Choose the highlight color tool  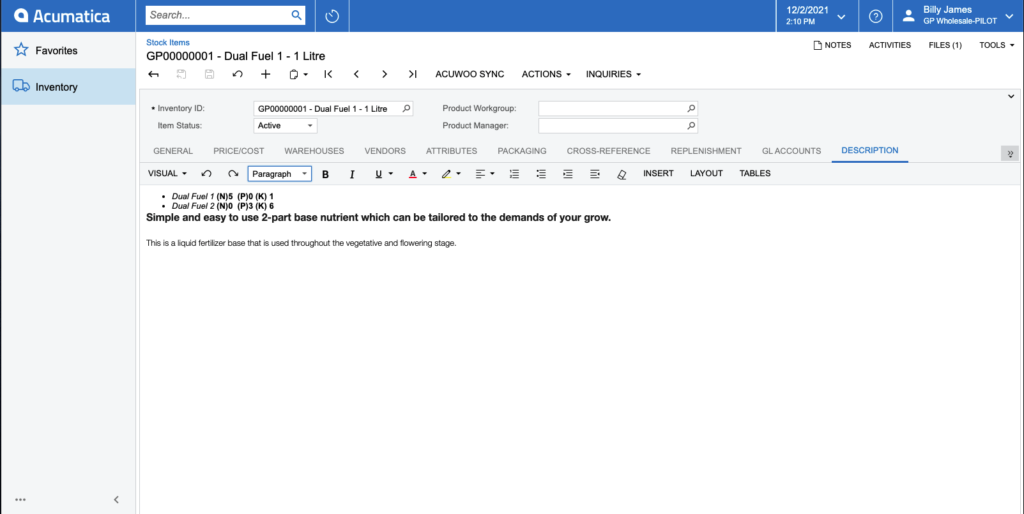(x=447, y=174)
